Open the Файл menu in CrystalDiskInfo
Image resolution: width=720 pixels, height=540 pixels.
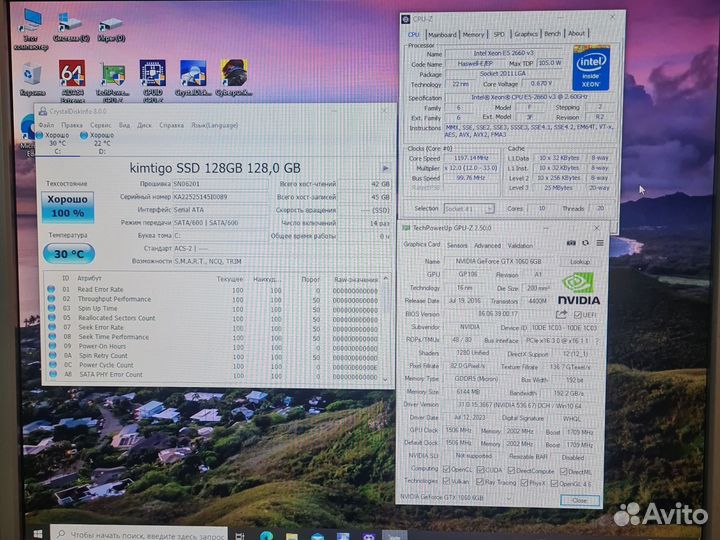coord(46,125)
